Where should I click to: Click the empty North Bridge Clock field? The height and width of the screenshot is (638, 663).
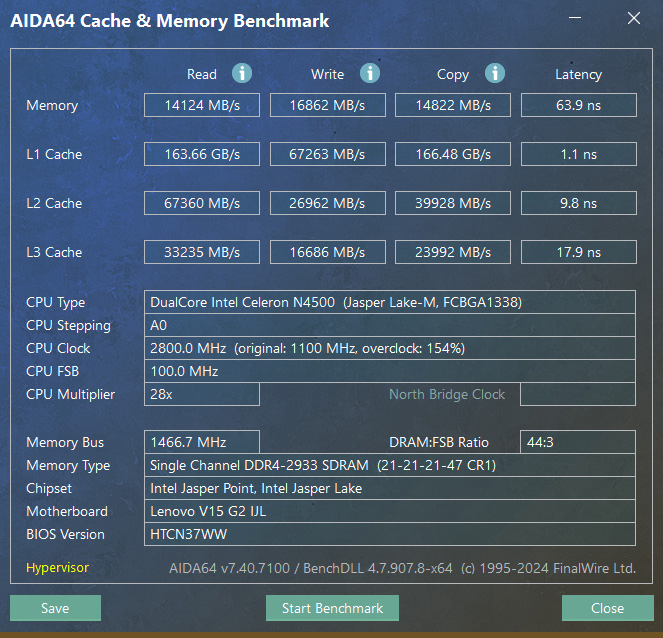(578, 394)
